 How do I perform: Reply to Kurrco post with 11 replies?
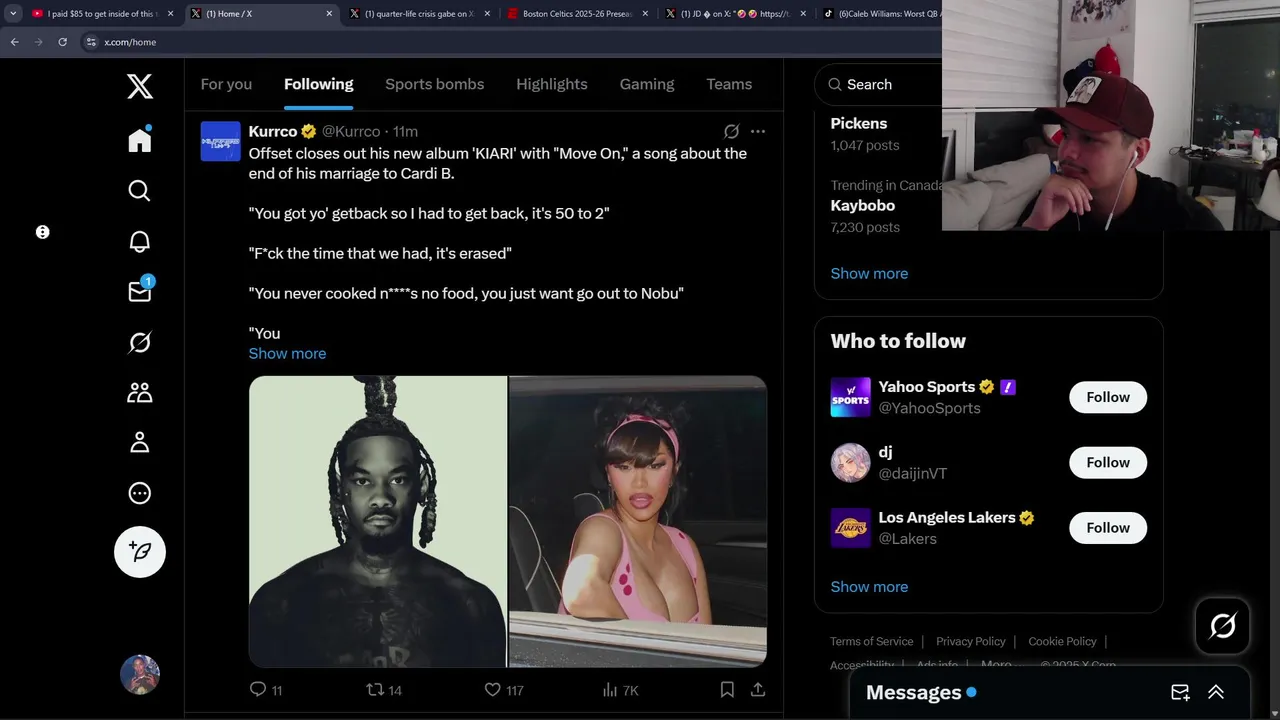(265, 690)
